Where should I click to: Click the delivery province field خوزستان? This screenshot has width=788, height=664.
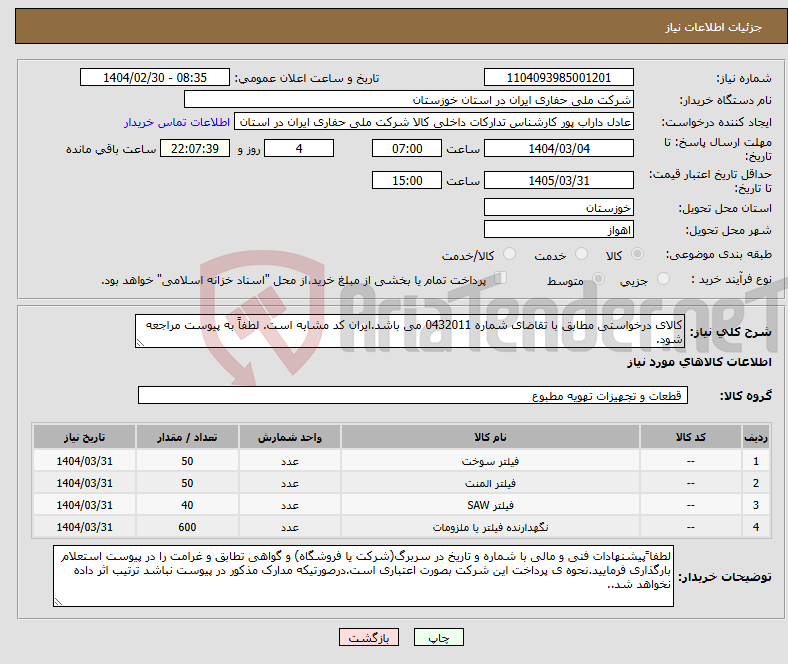click(x=558, y=207)
